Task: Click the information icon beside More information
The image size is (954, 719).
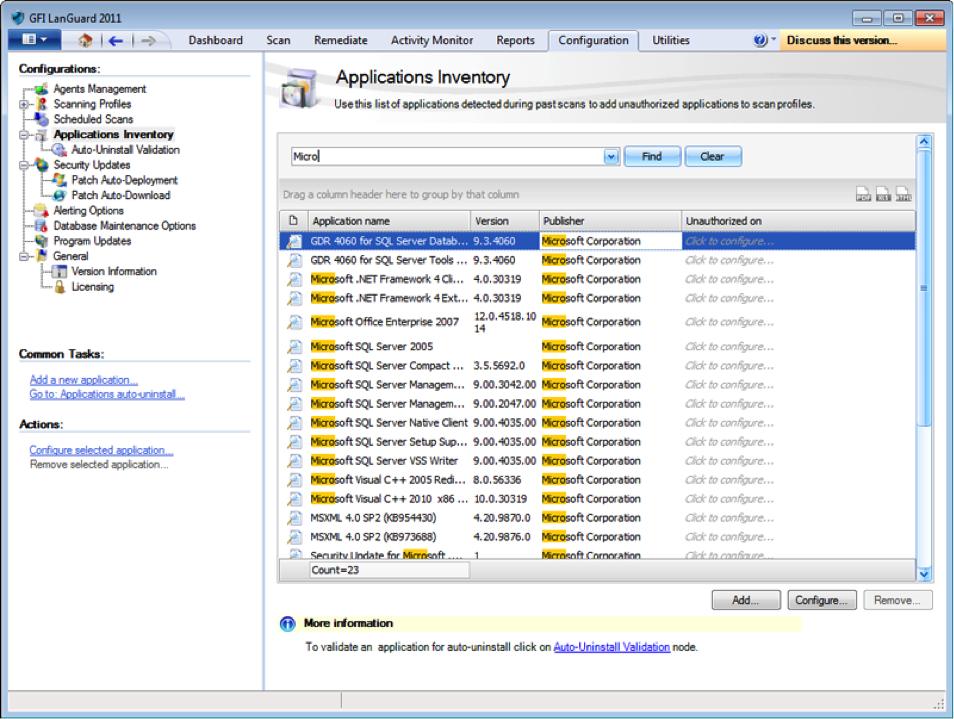Action: [x=288, y=624]
